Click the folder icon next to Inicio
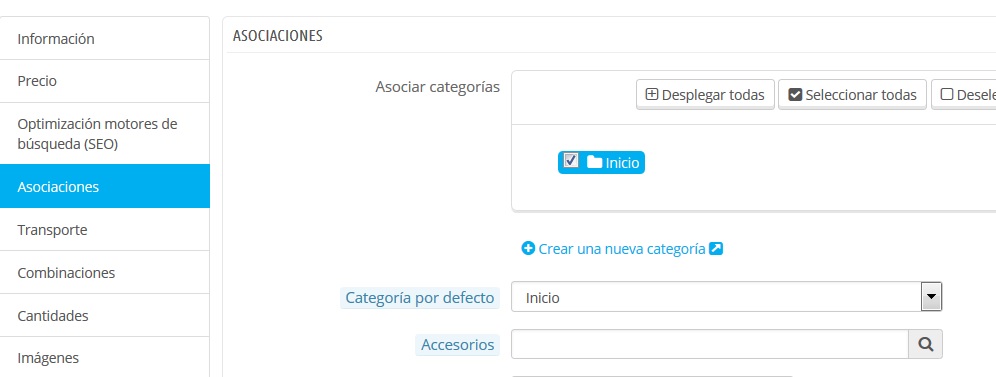 594,162
